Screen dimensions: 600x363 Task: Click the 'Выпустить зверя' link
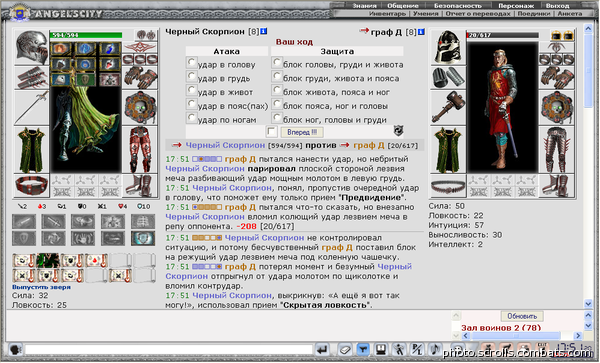(x=41, y=287)
